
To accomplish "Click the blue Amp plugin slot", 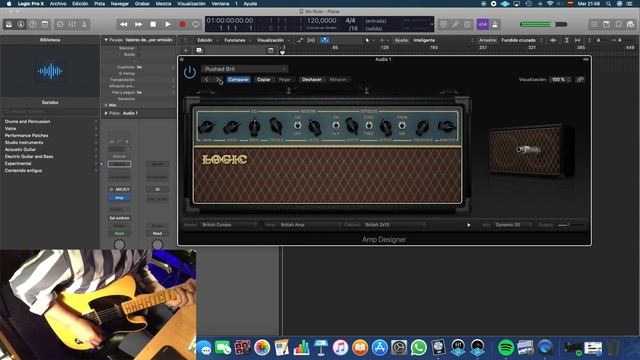I will pyautogui.click(x=119, y=198).
